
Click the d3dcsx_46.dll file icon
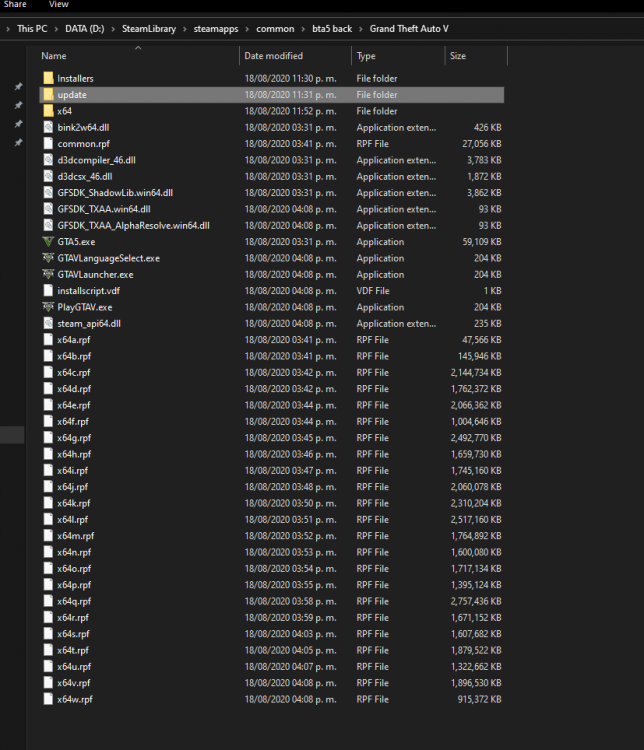pos(48,176)
